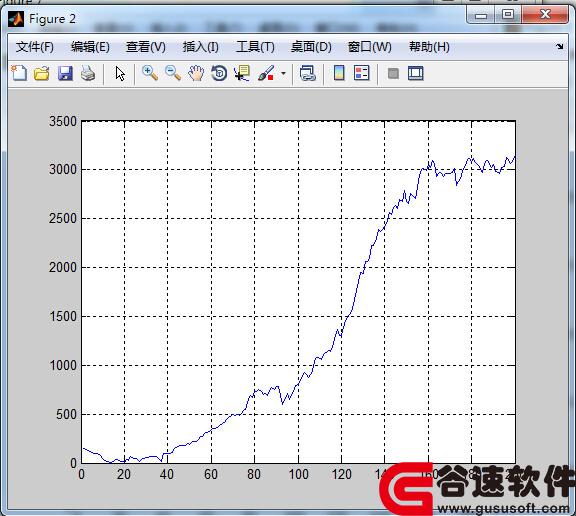Viewport: 576px width, 516px height.
Task: Open the 窗口(W) menu
Action: click(x=370, y=47)
